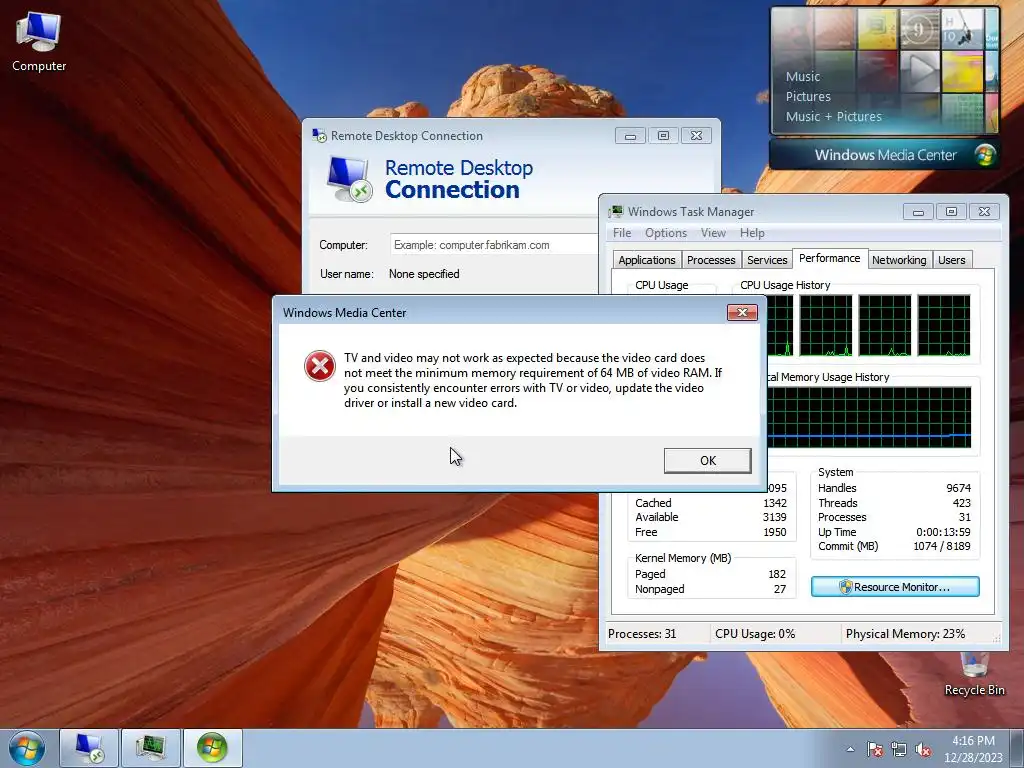Select Pictures in Media Center gadget

point(808,97)
